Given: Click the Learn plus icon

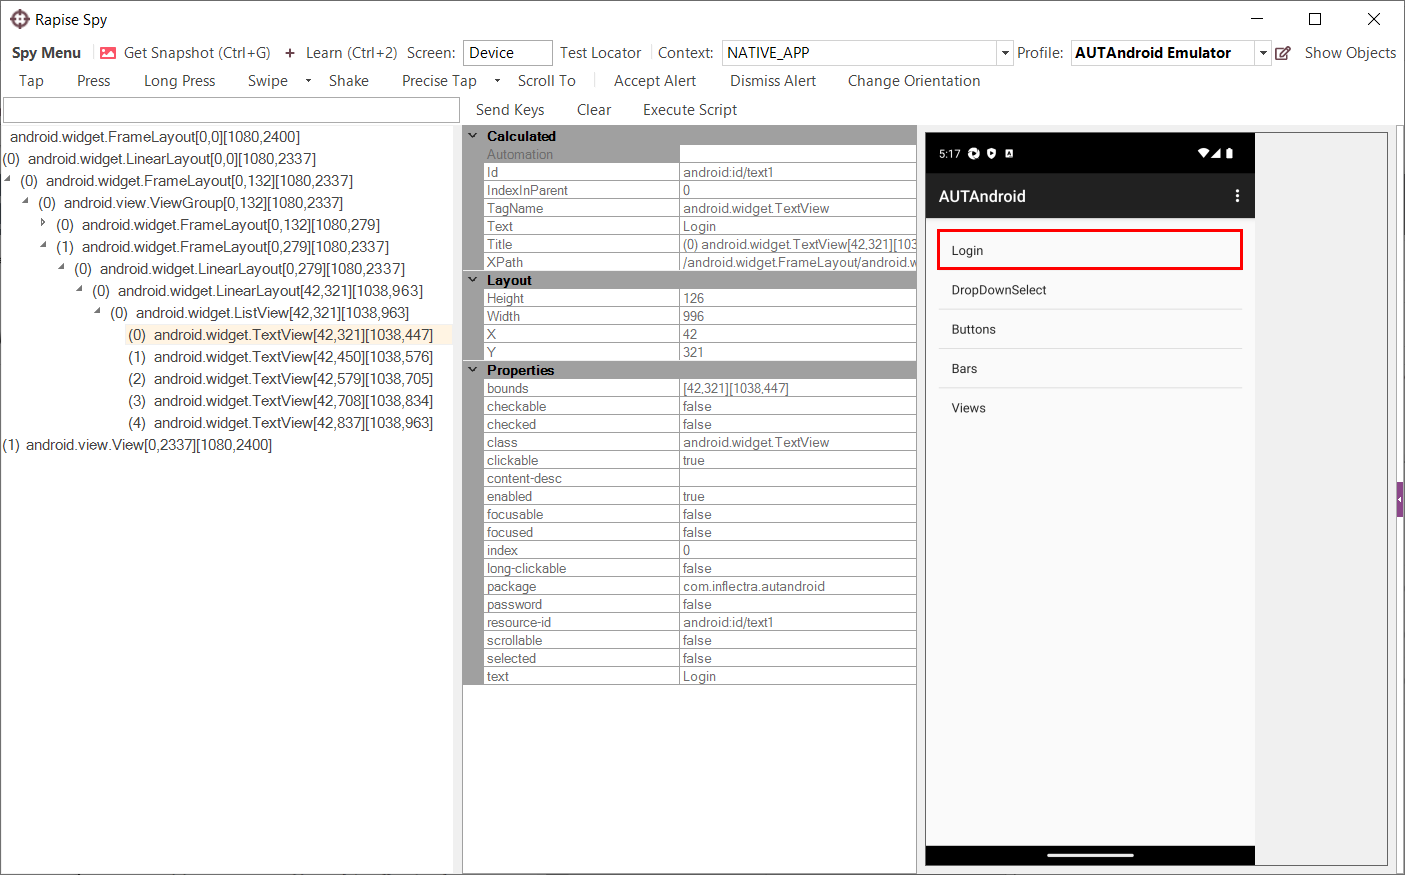Looking at the screenshot, I should (x=290, y=53).
